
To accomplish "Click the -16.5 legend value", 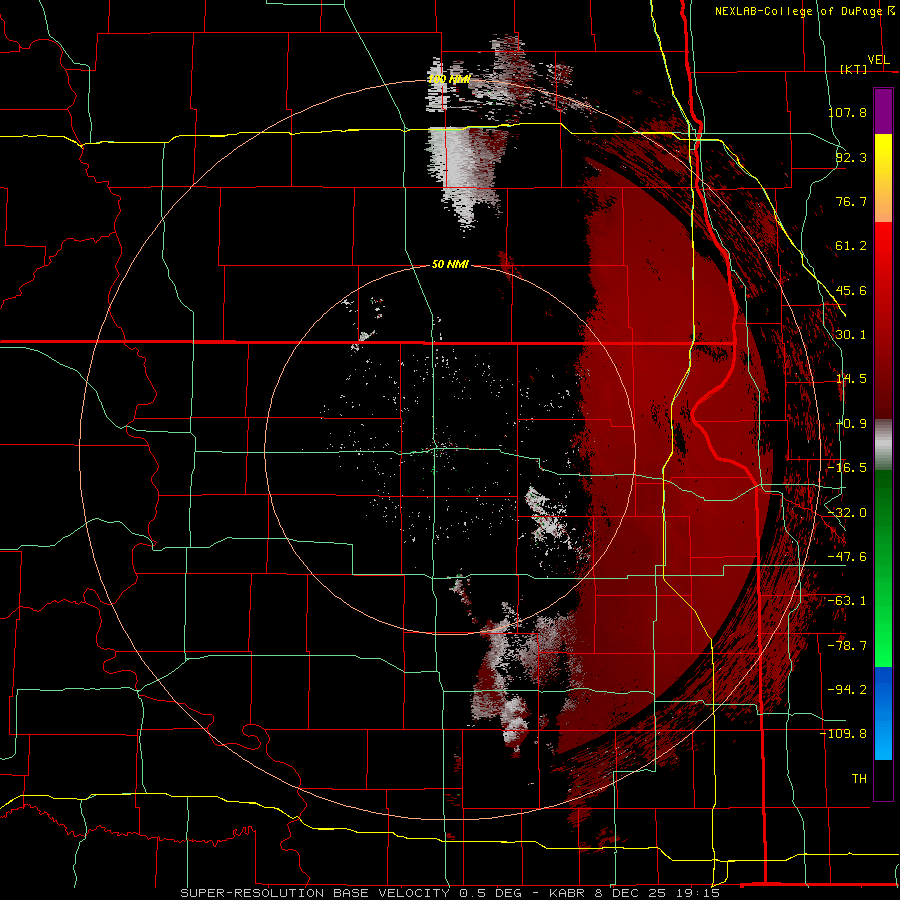I will pyautogui.click(x=847, y=468).
